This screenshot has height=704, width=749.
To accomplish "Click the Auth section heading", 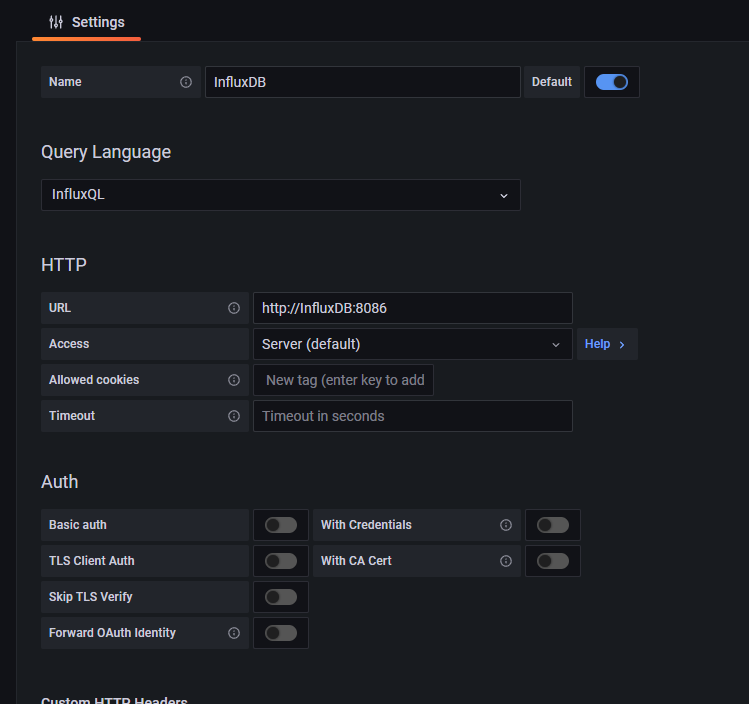I will click(x=60, y=482).
